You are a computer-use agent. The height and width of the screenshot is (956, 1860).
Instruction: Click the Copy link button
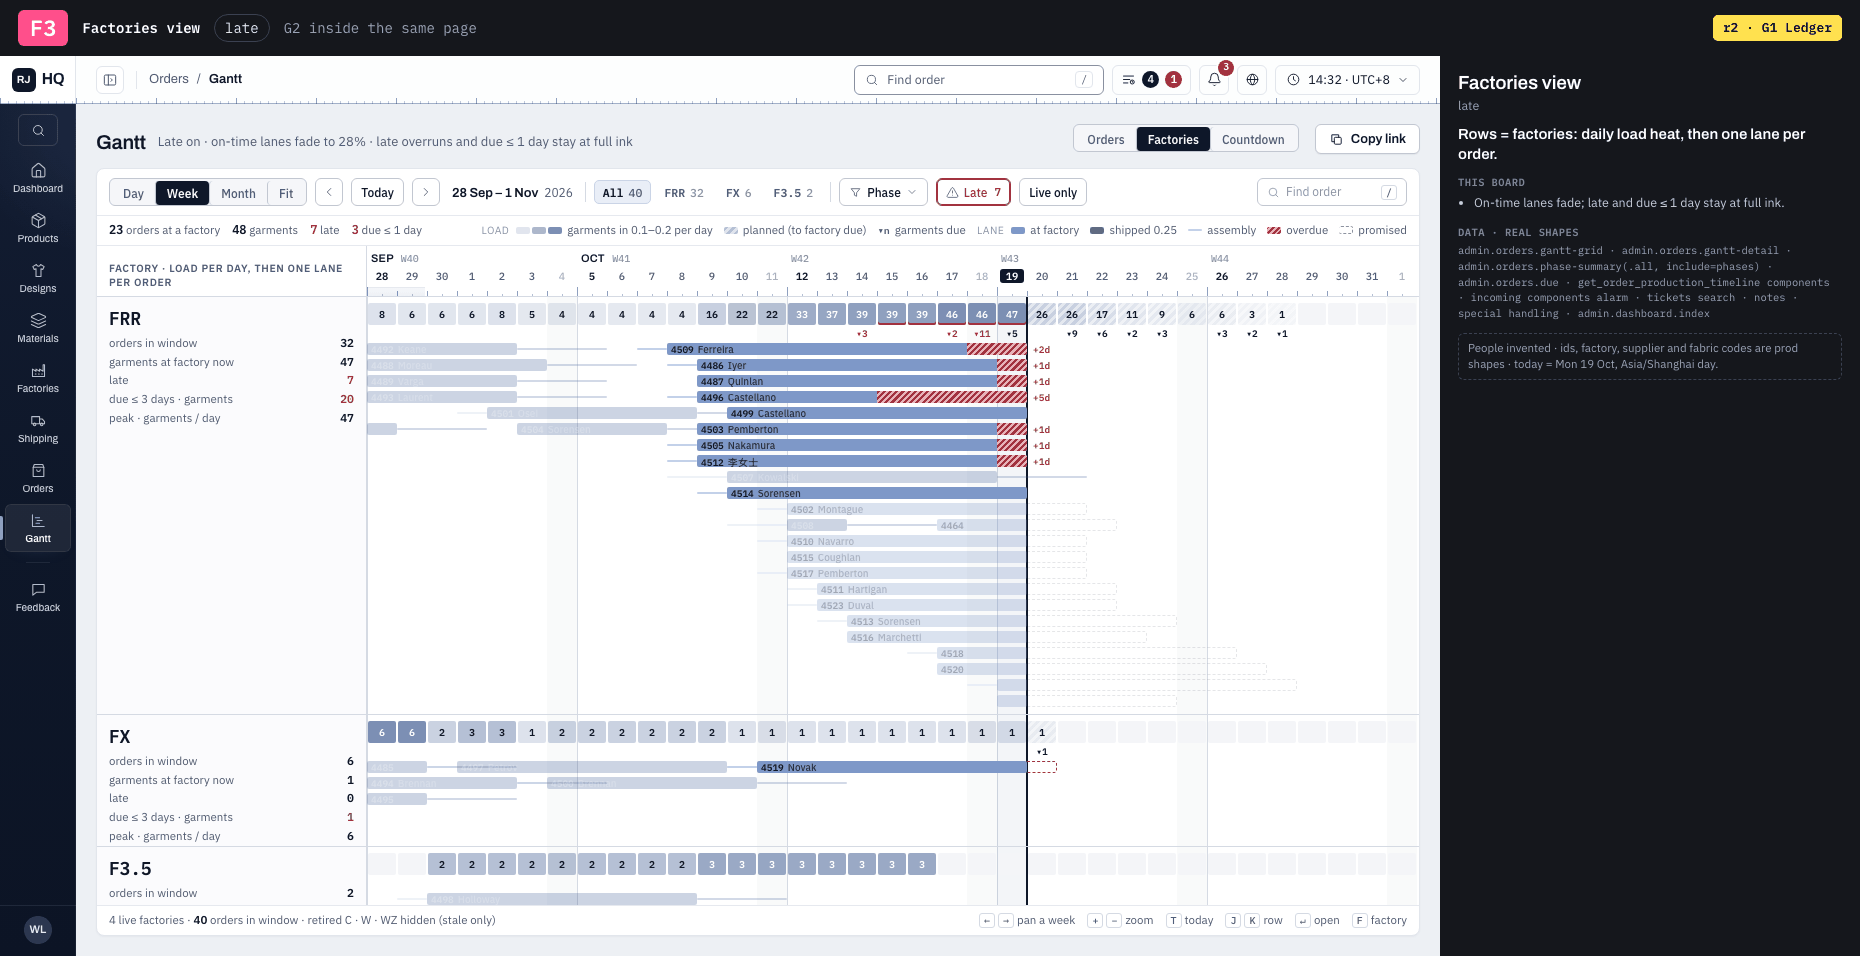1368,139
